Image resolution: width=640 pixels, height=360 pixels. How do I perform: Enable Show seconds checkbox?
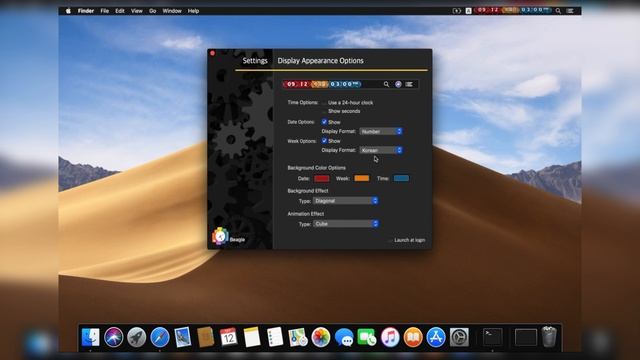coord(324,111)
